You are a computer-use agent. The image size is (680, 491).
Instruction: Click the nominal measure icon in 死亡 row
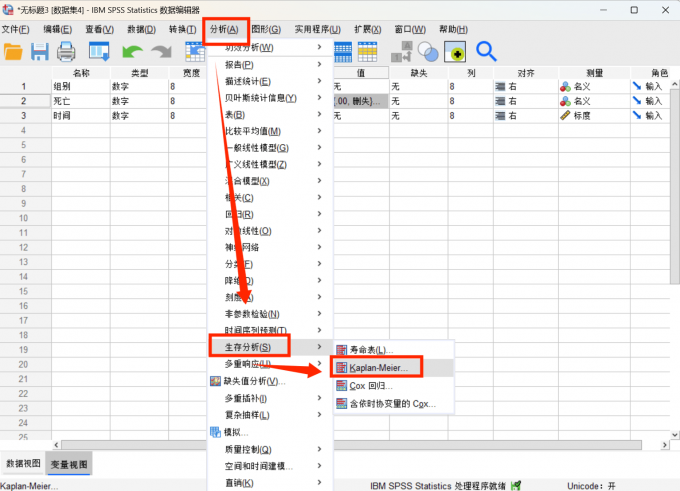point(565,101)
